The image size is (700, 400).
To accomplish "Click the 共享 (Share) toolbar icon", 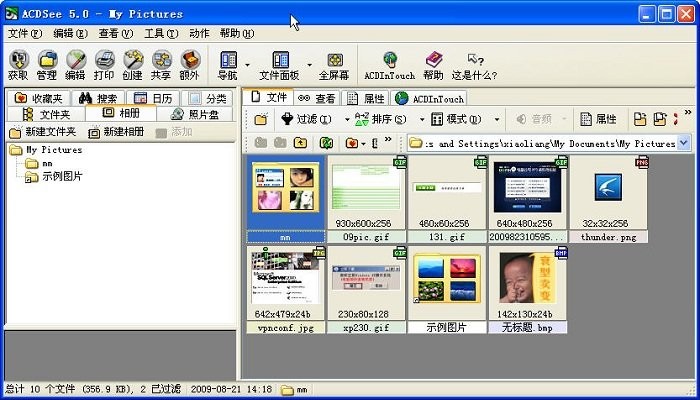I will (x=161, y=65).
